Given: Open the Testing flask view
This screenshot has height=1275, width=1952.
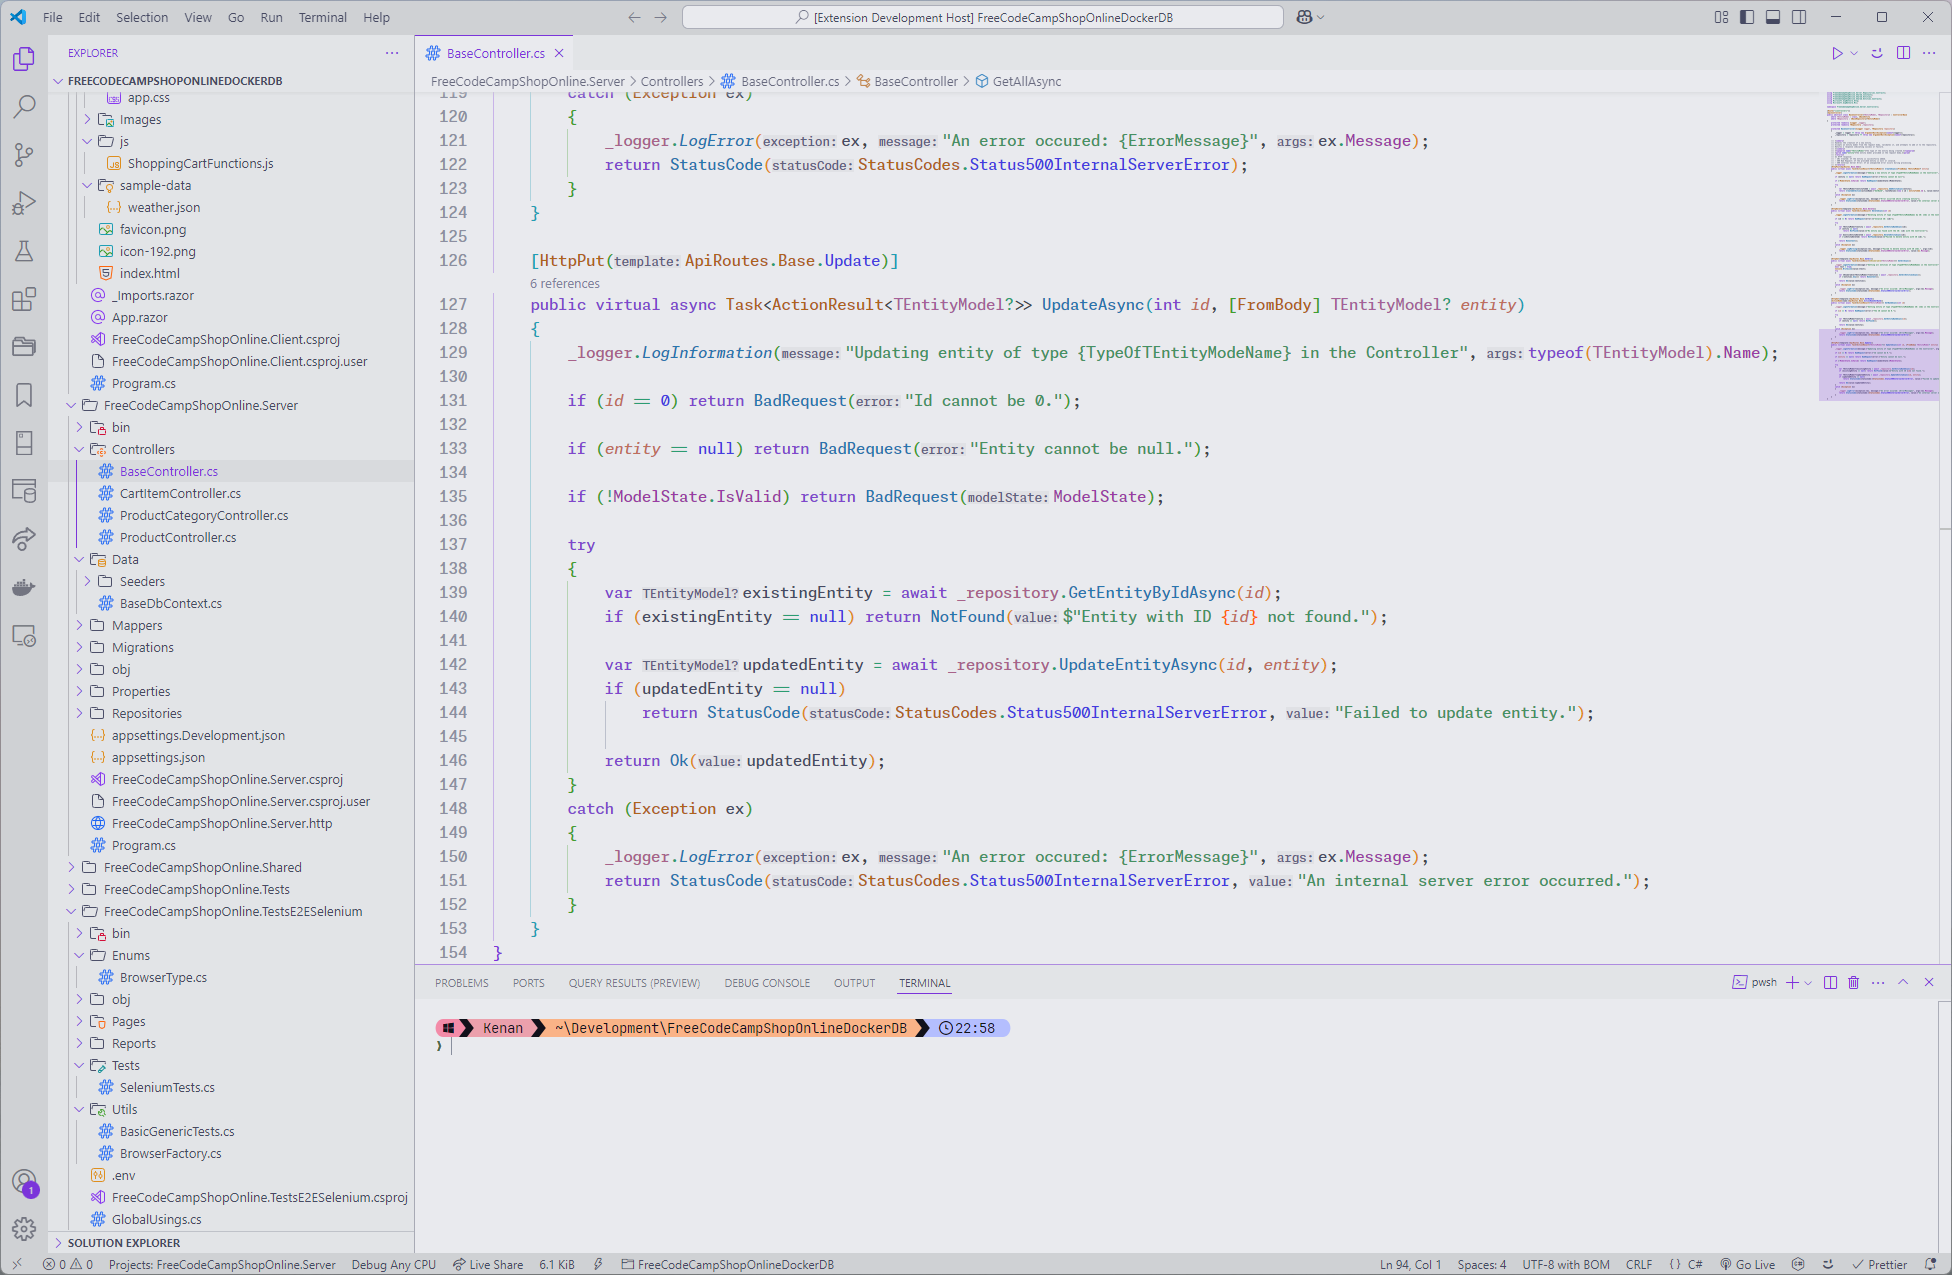Looking at the screenshot, I should [24, 251].
